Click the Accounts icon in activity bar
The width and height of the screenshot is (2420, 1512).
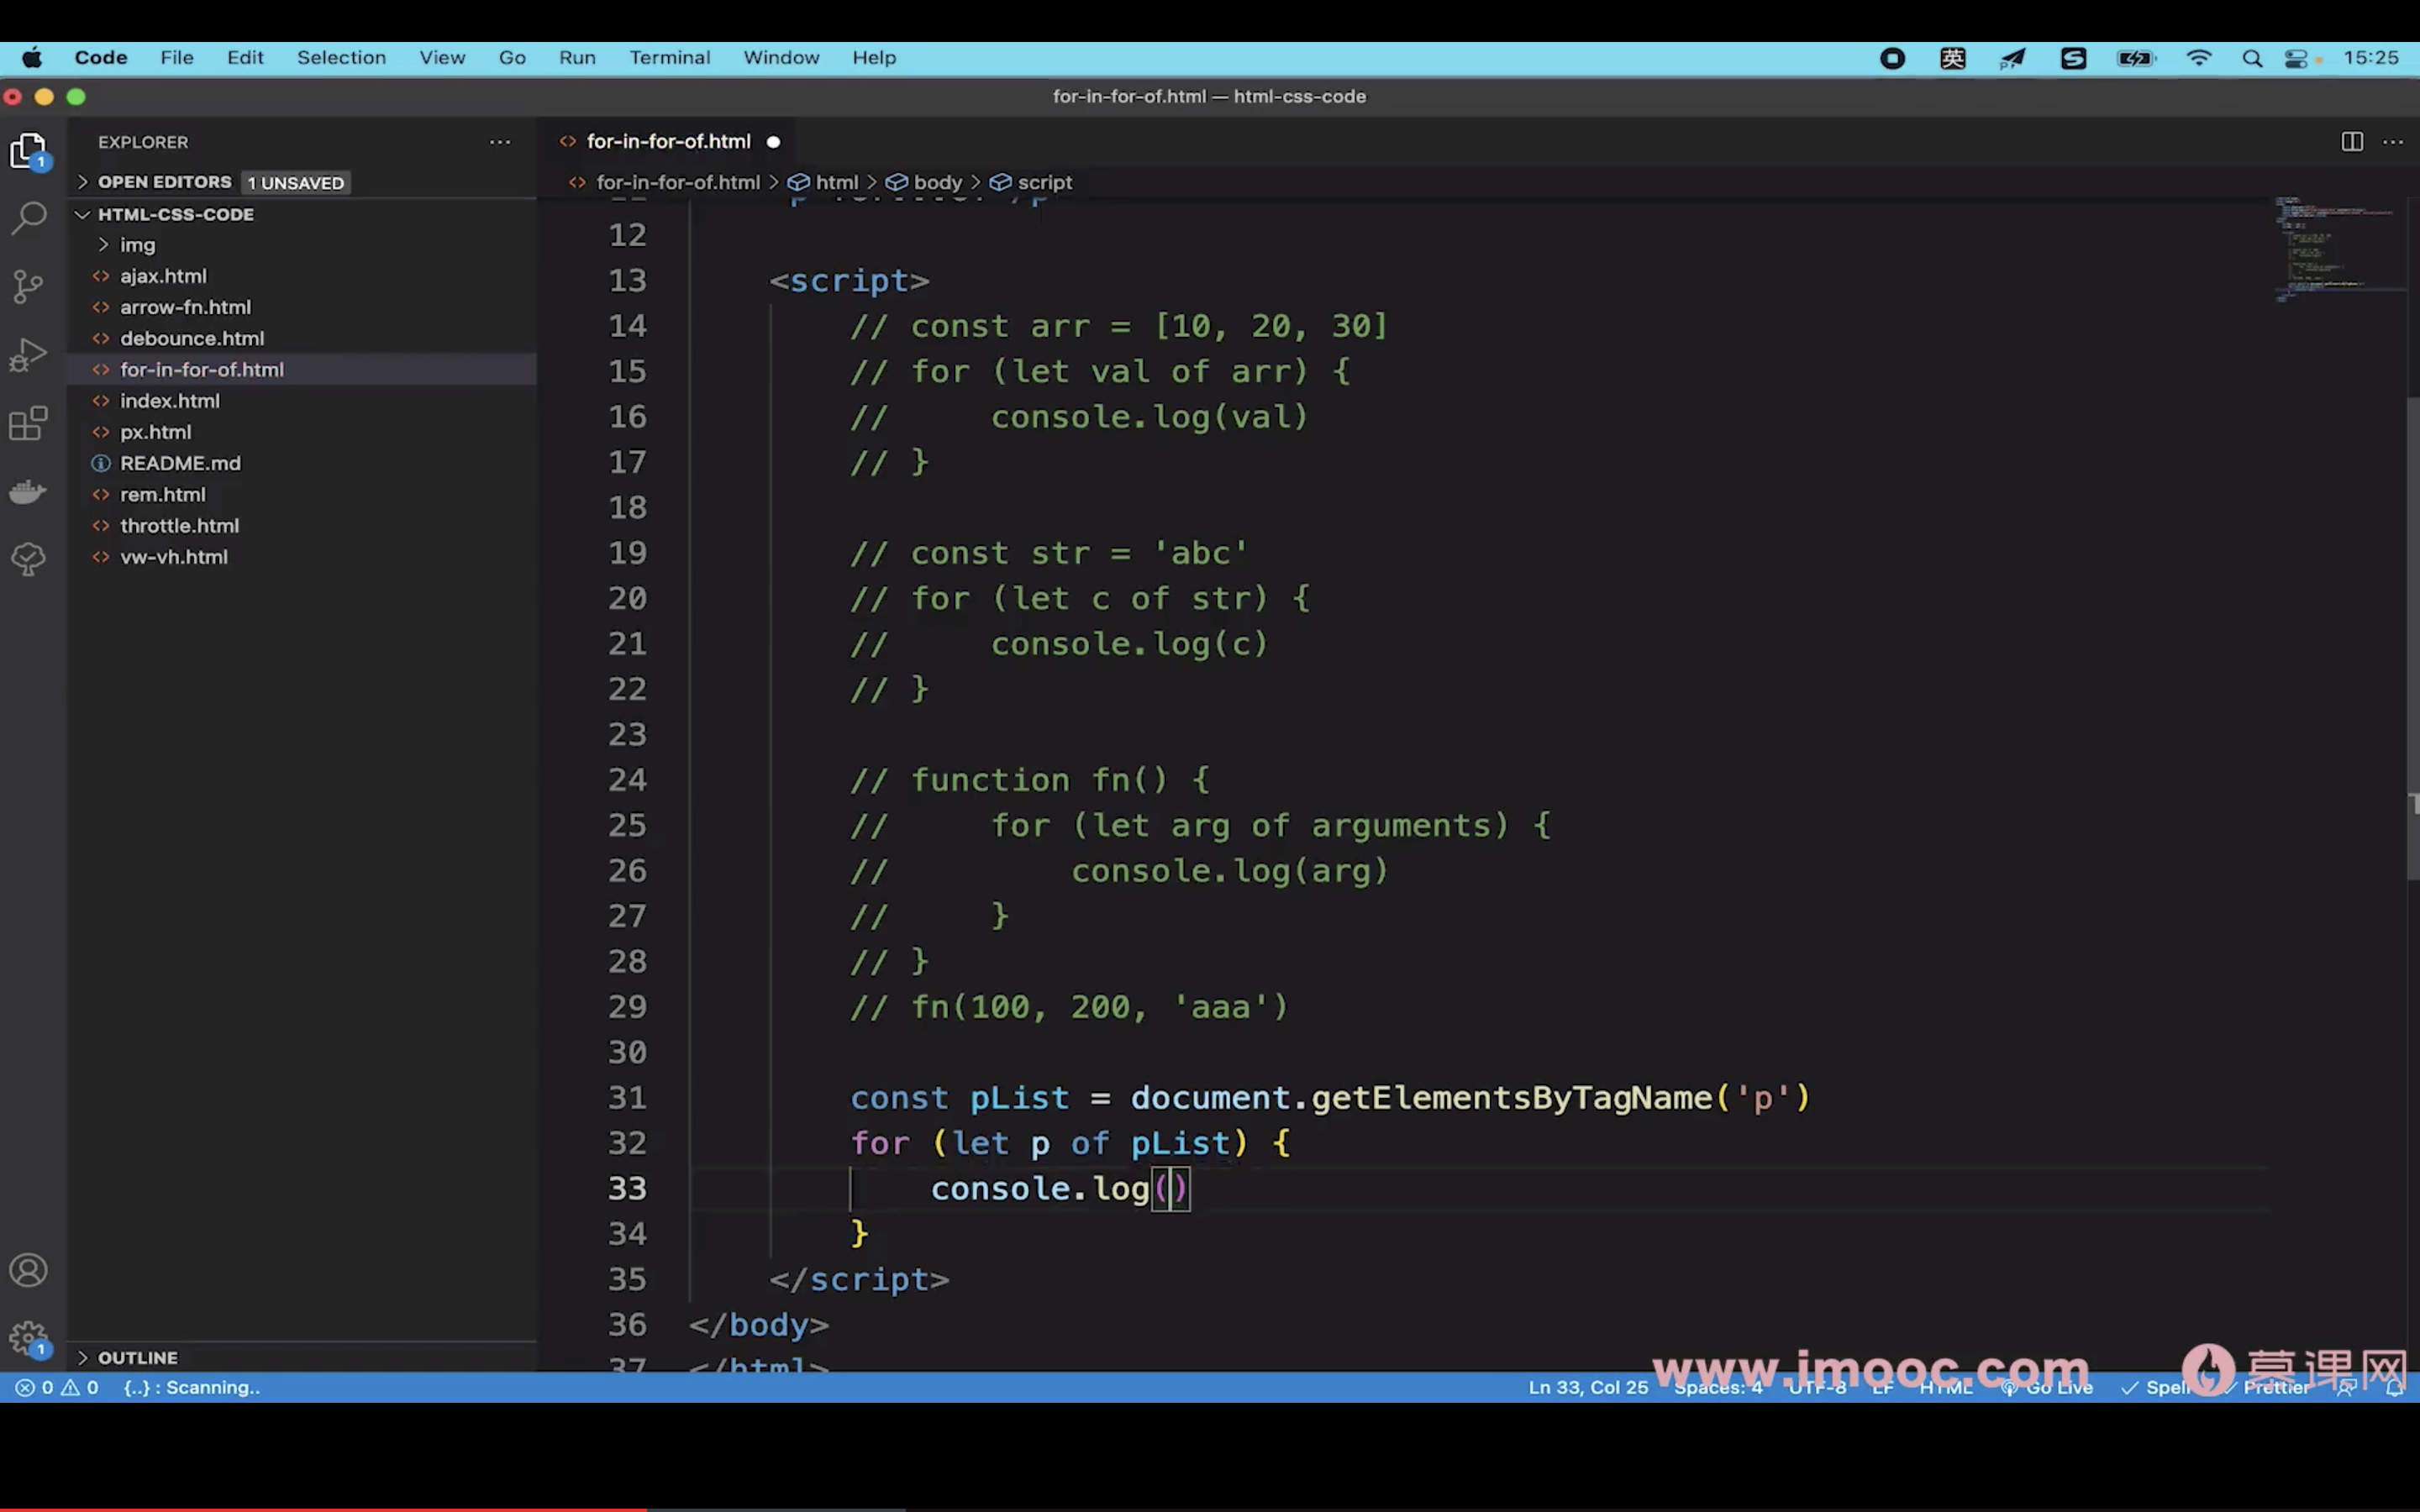coord(29,1270)
